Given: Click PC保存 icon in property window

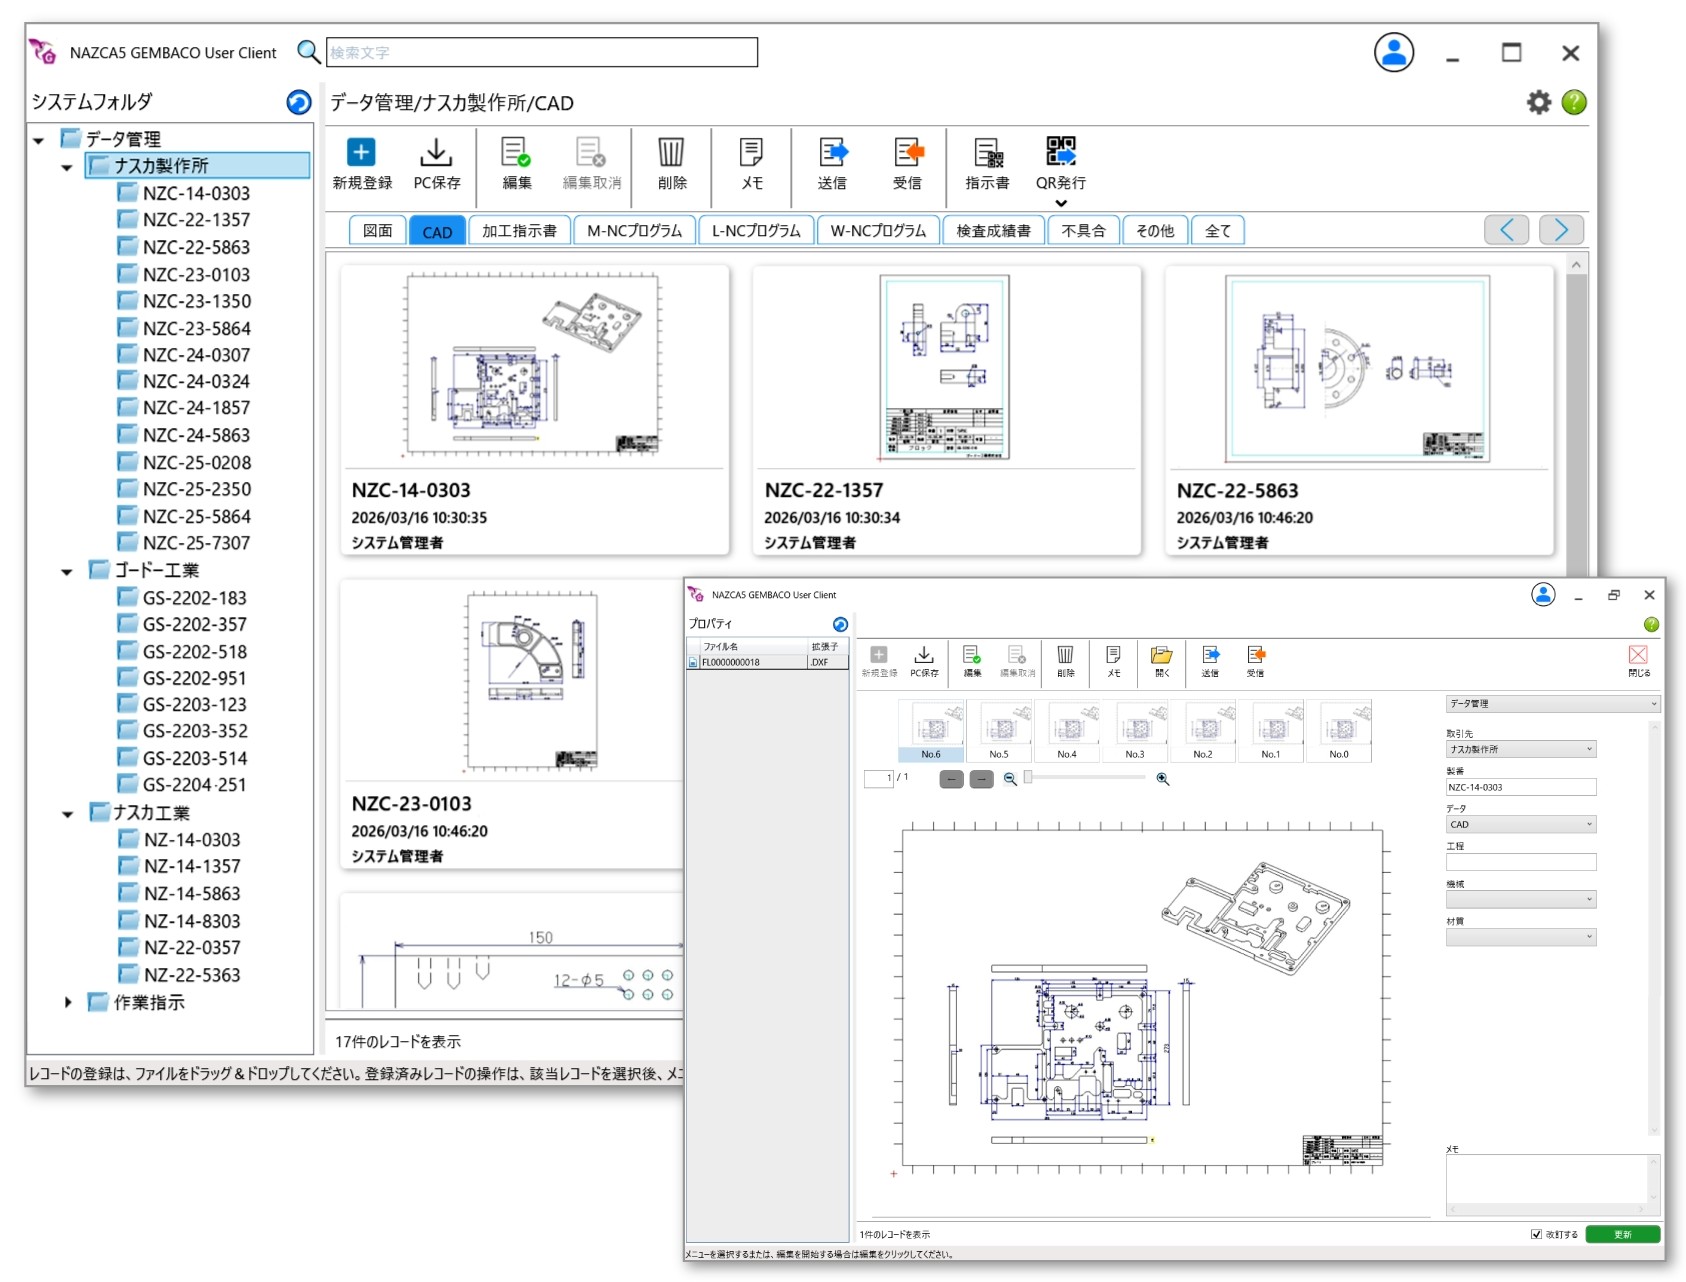Looking at the screenshot, I should click(924, 655).
